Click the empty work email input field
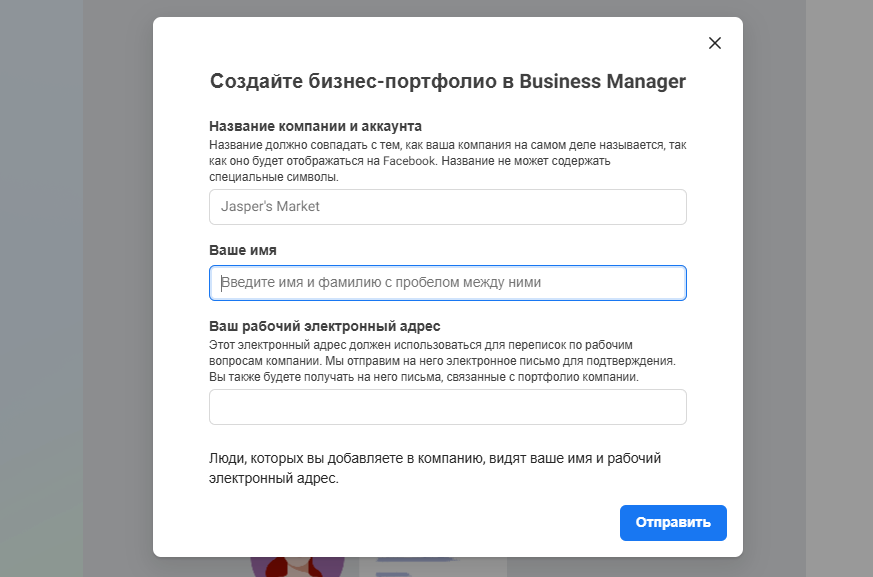 pos(447,407)
